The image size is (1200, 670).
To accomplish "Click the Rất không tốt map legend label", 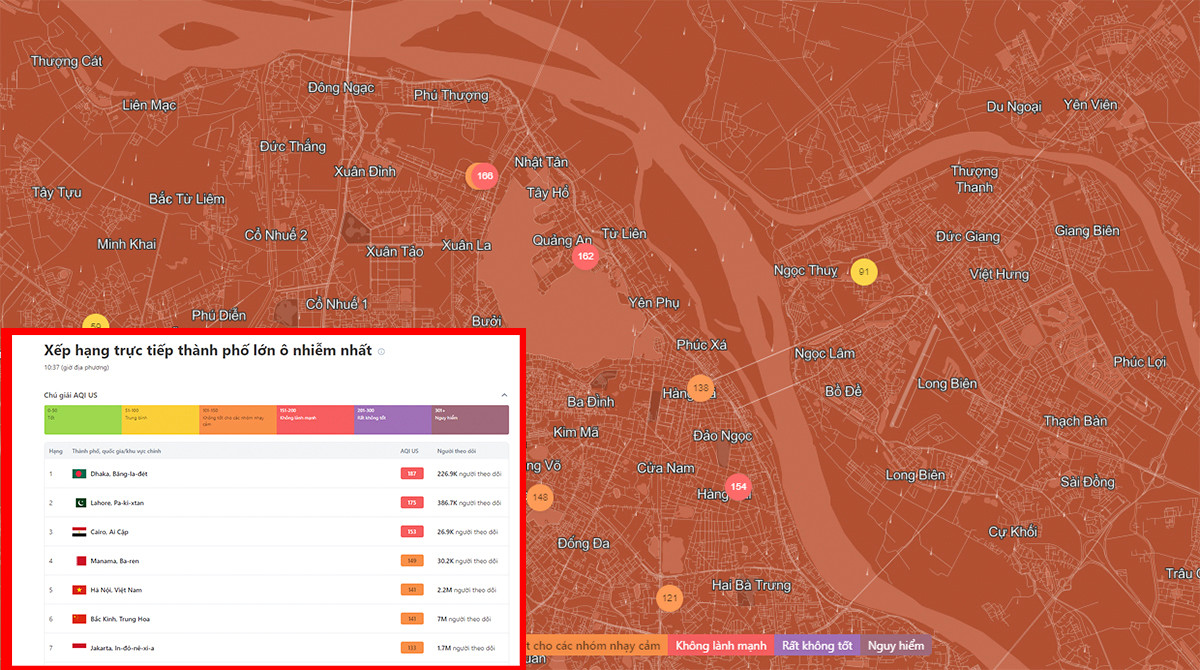I will (x=817, y=646).
